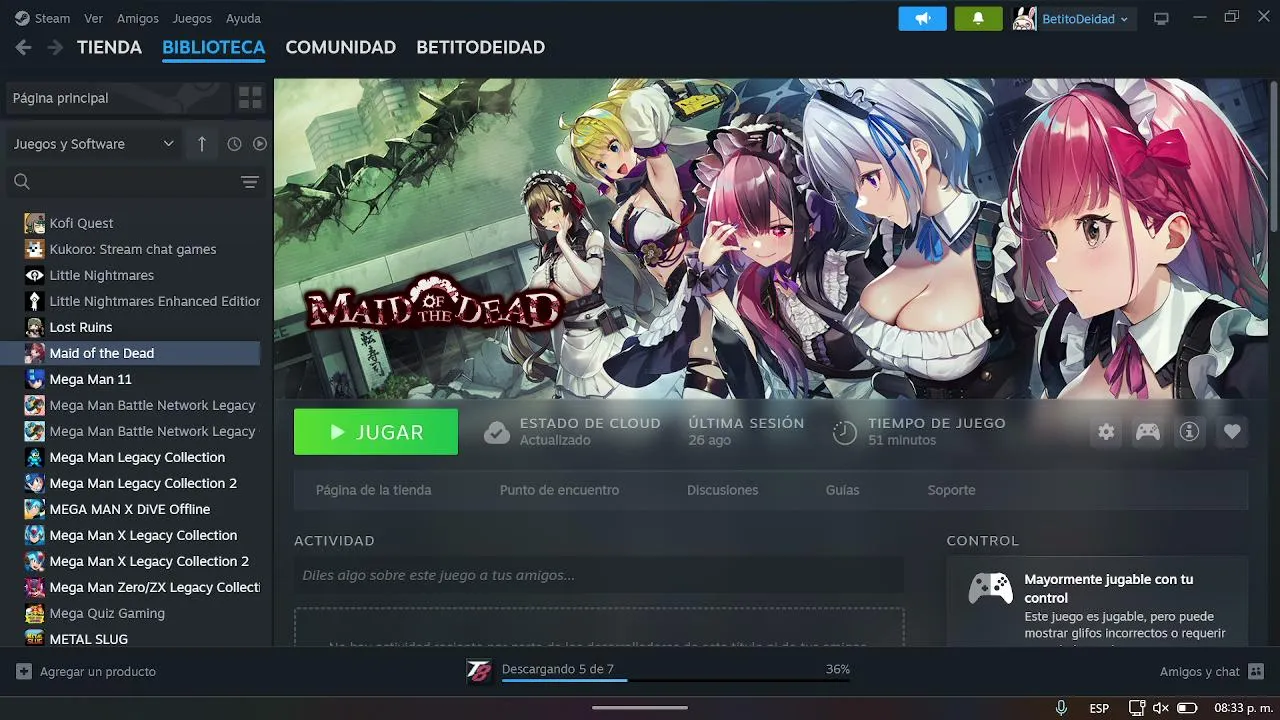Open the Soporte link

click(951, 490)
